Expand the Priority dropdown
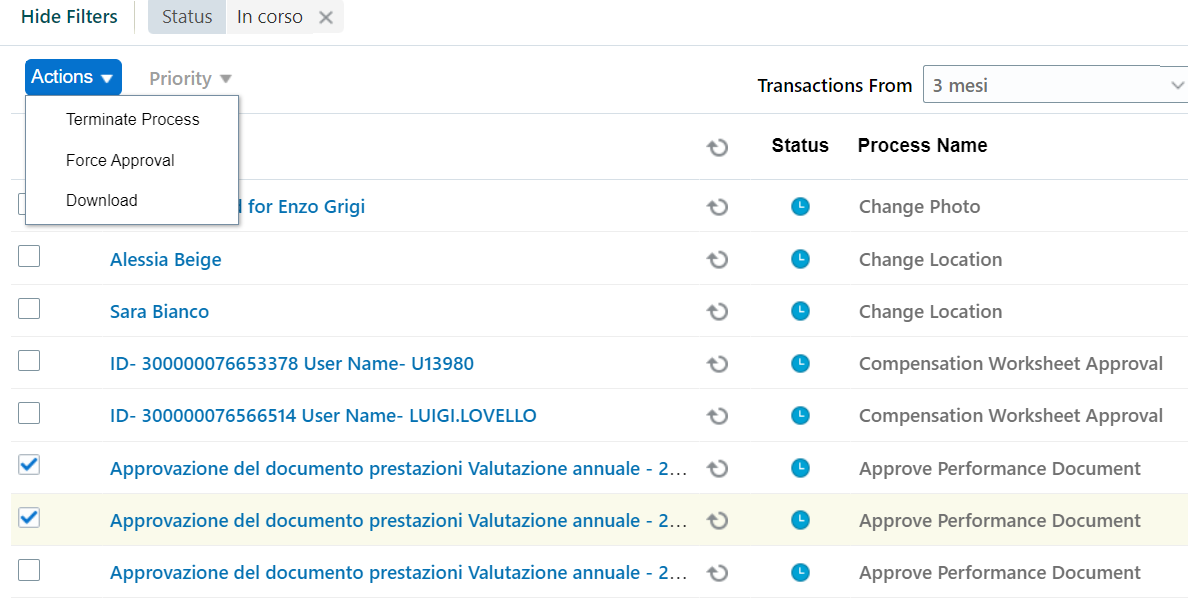The height and width of the screenshot is (608, 1188). pos(189,78)
